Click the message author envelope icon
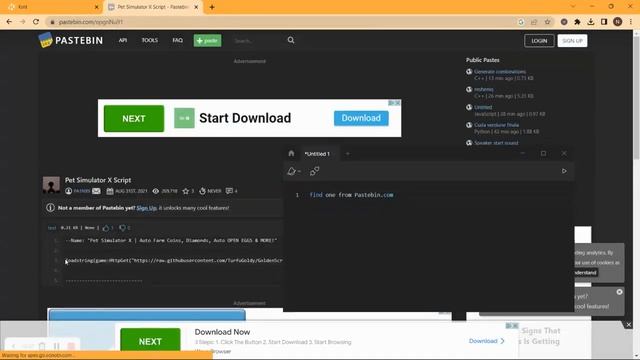 96,191
